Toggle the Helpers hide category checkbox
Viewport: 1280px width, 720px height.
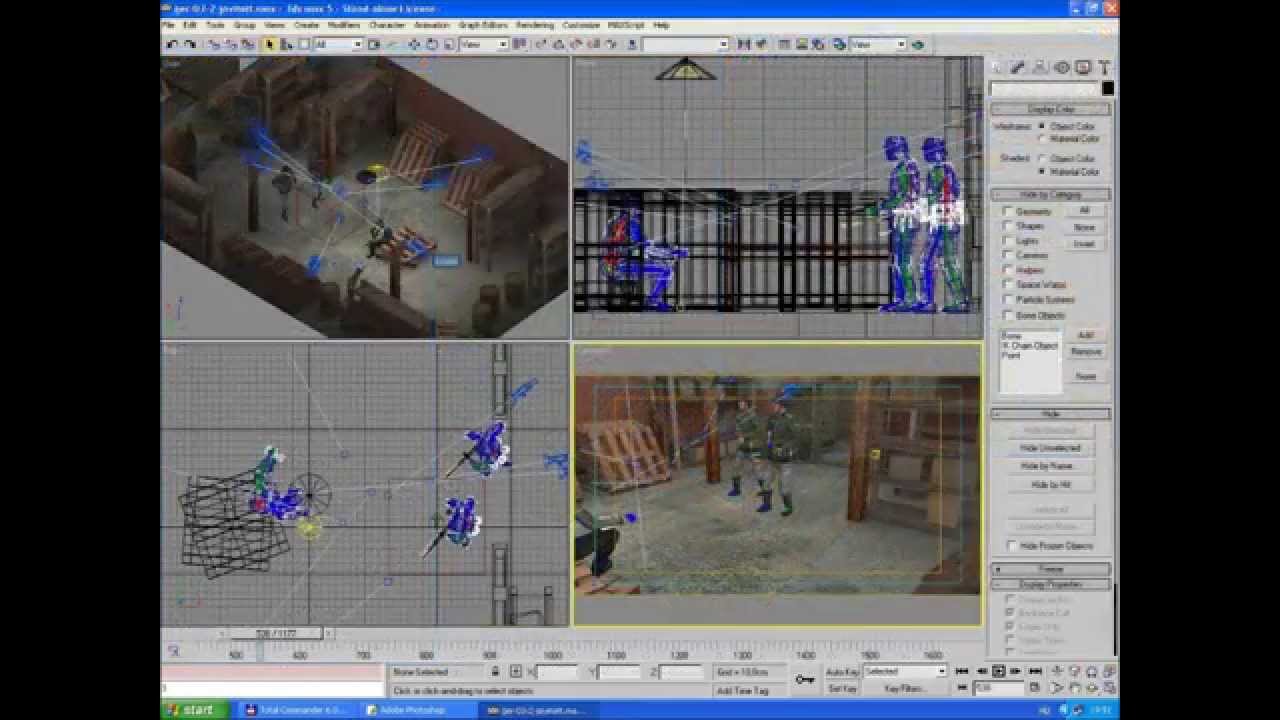1008,270
